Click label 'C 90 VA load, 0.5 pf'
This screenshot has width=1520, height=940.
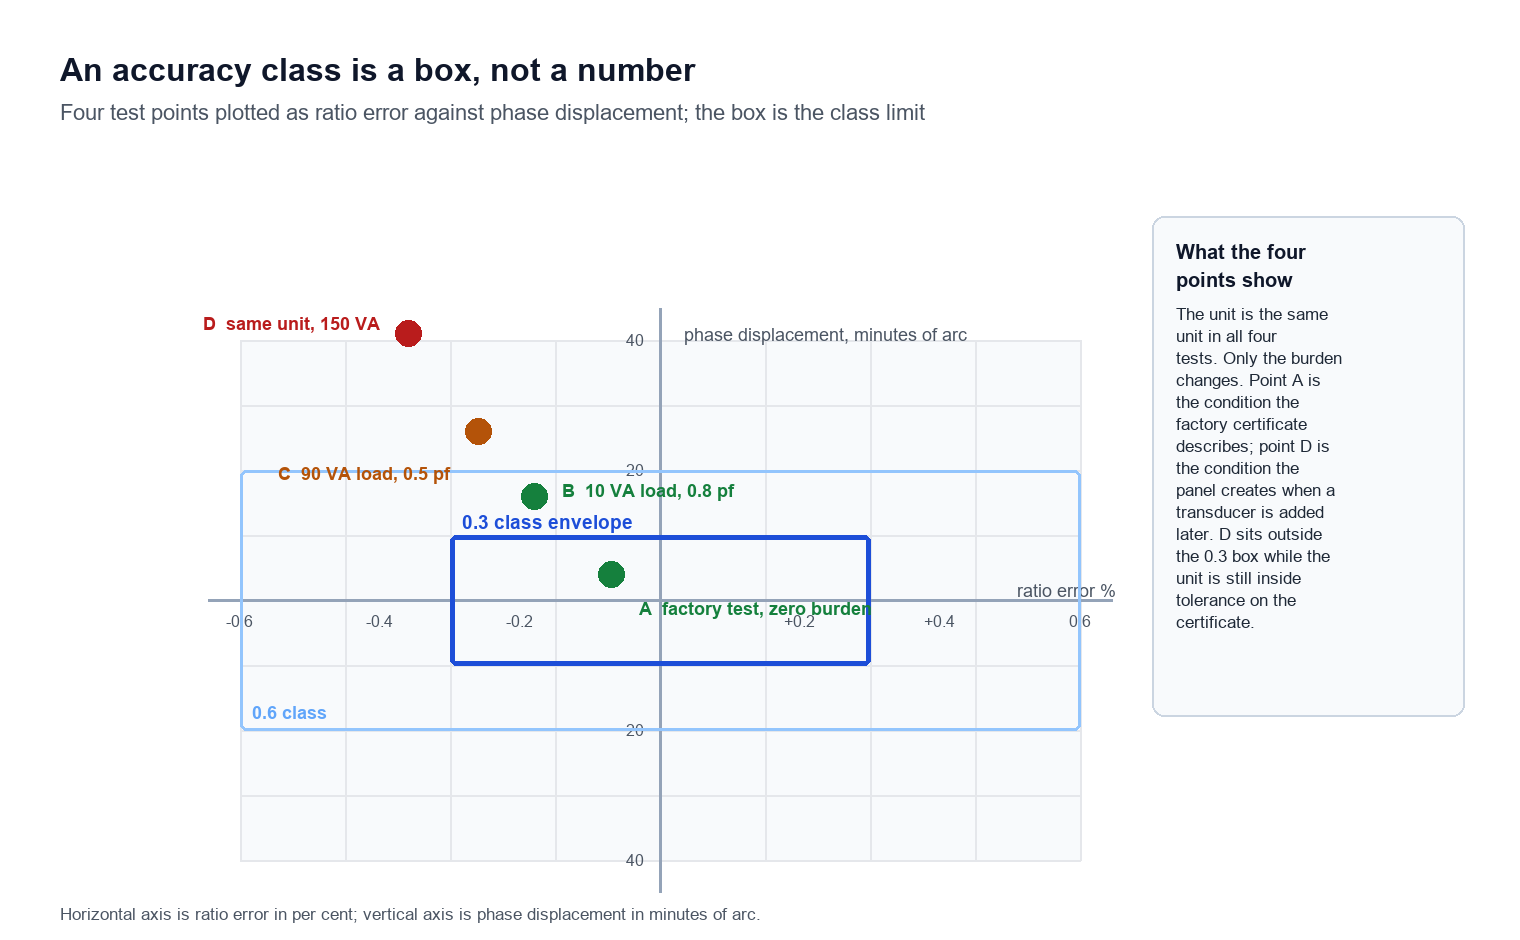pyautogui.click(x=364, y=474)
